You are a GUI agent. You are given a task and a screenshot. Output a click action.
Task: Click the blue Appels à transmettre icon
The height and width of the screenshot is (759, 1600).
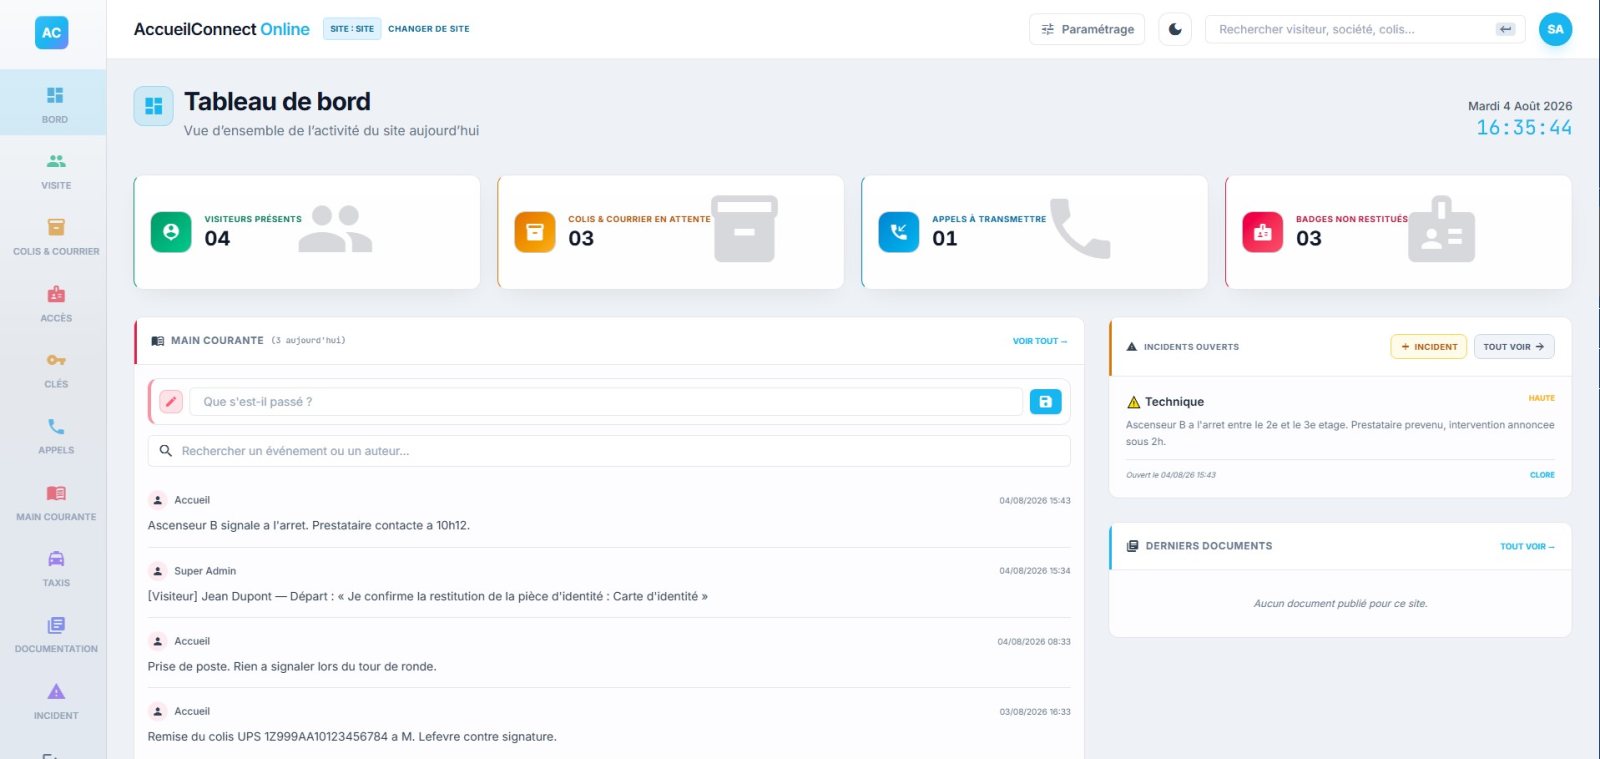click(x=899, y=232)
